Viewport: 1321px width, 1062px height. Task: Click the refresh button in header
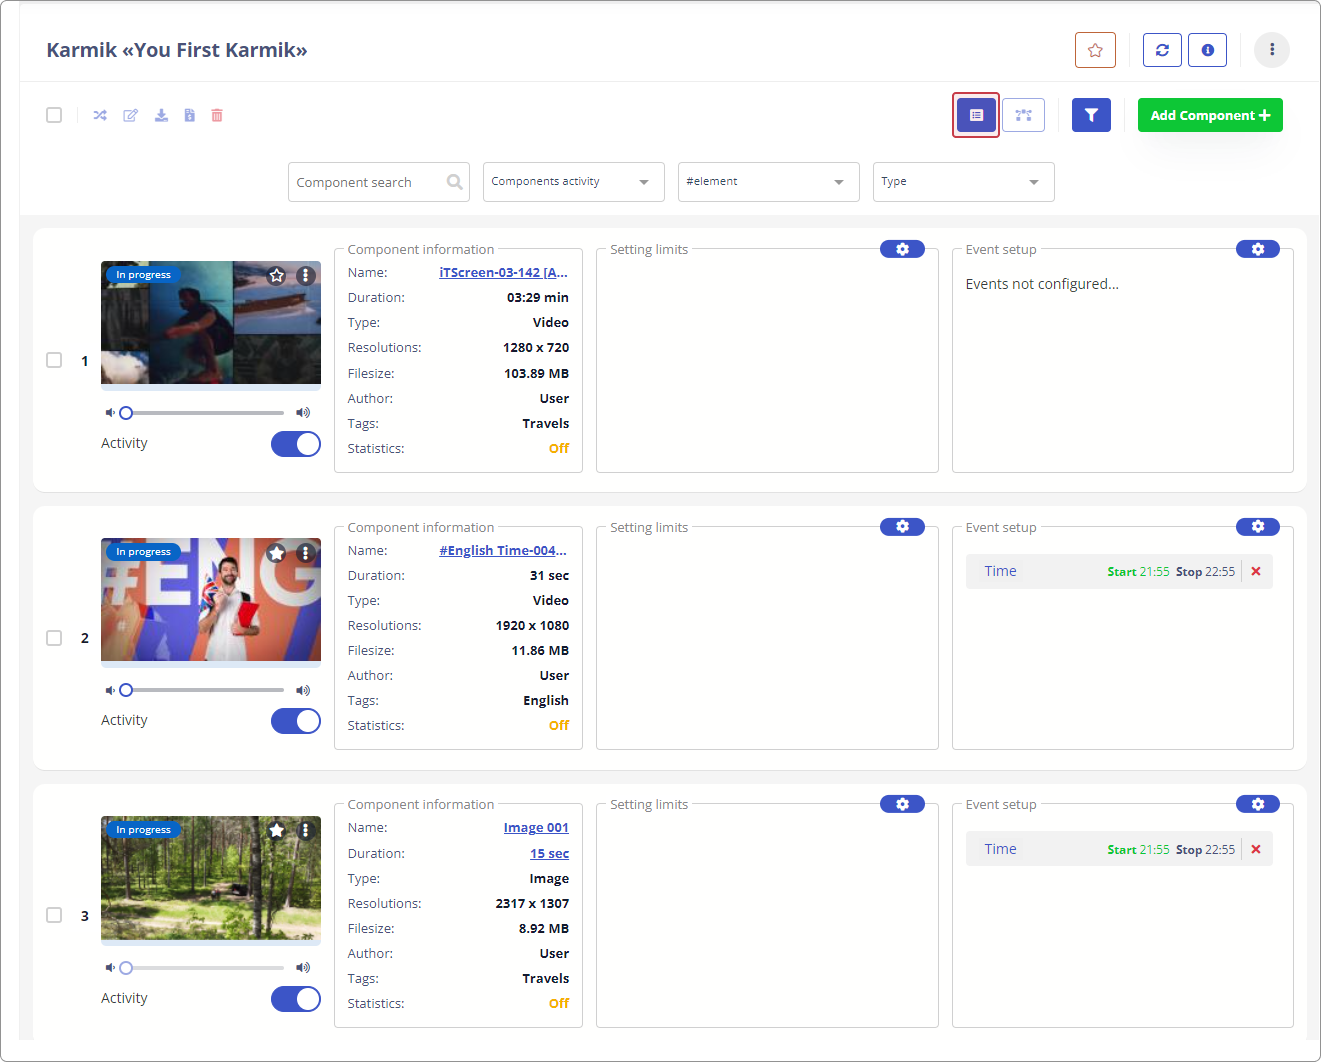pos(1162,50)
